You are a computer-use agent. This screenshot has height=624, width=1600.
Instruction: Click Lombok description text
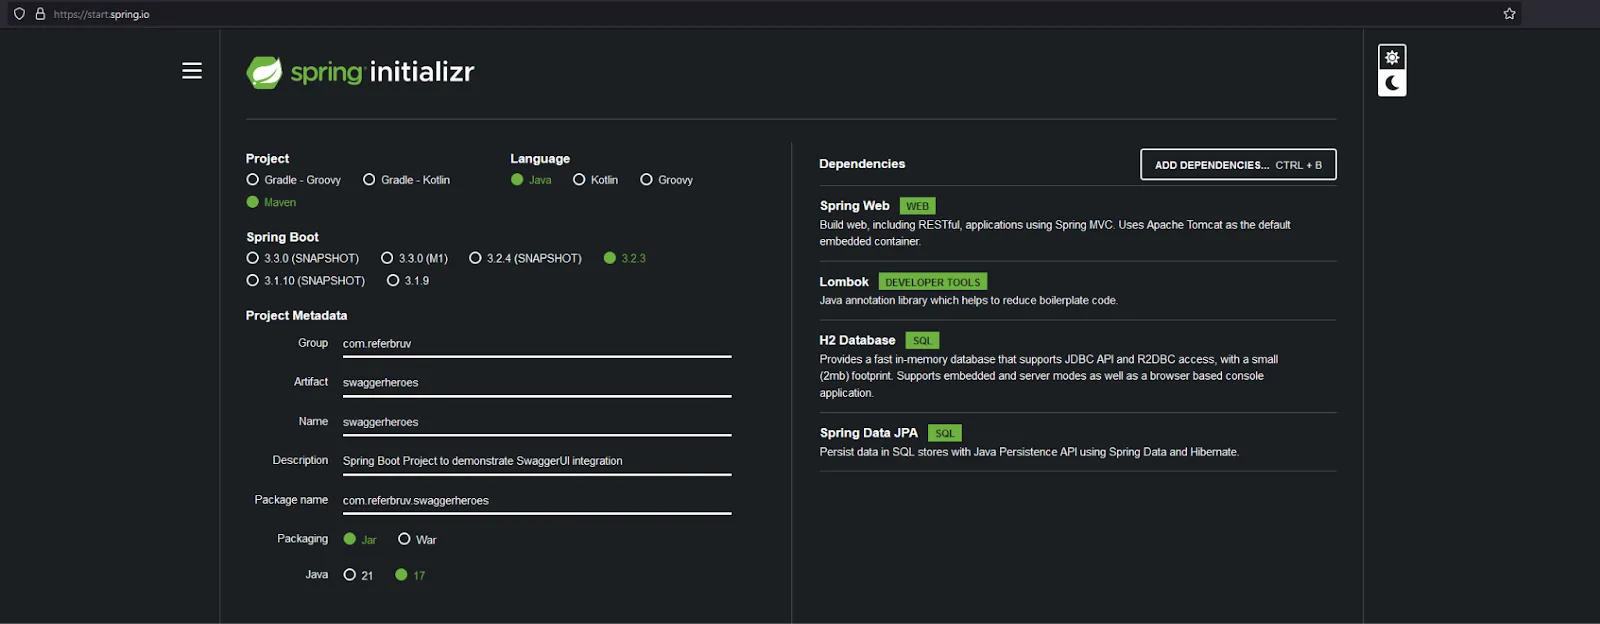(968, 300)
